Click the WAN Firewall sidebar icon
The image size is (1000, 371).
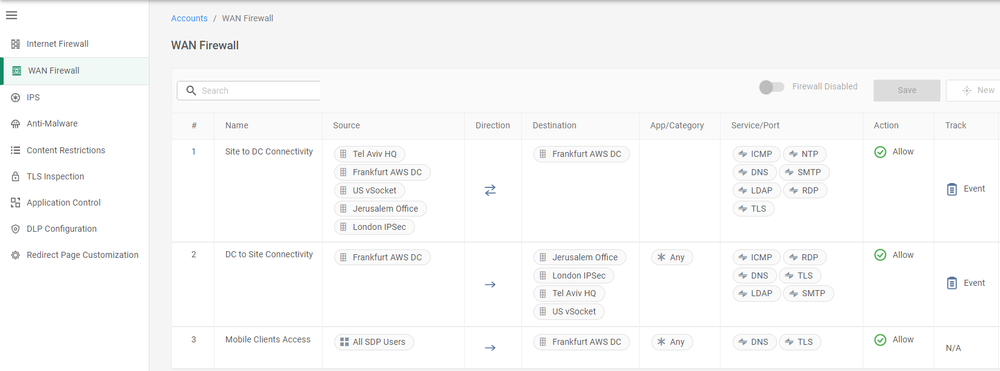tap(17, 71)
